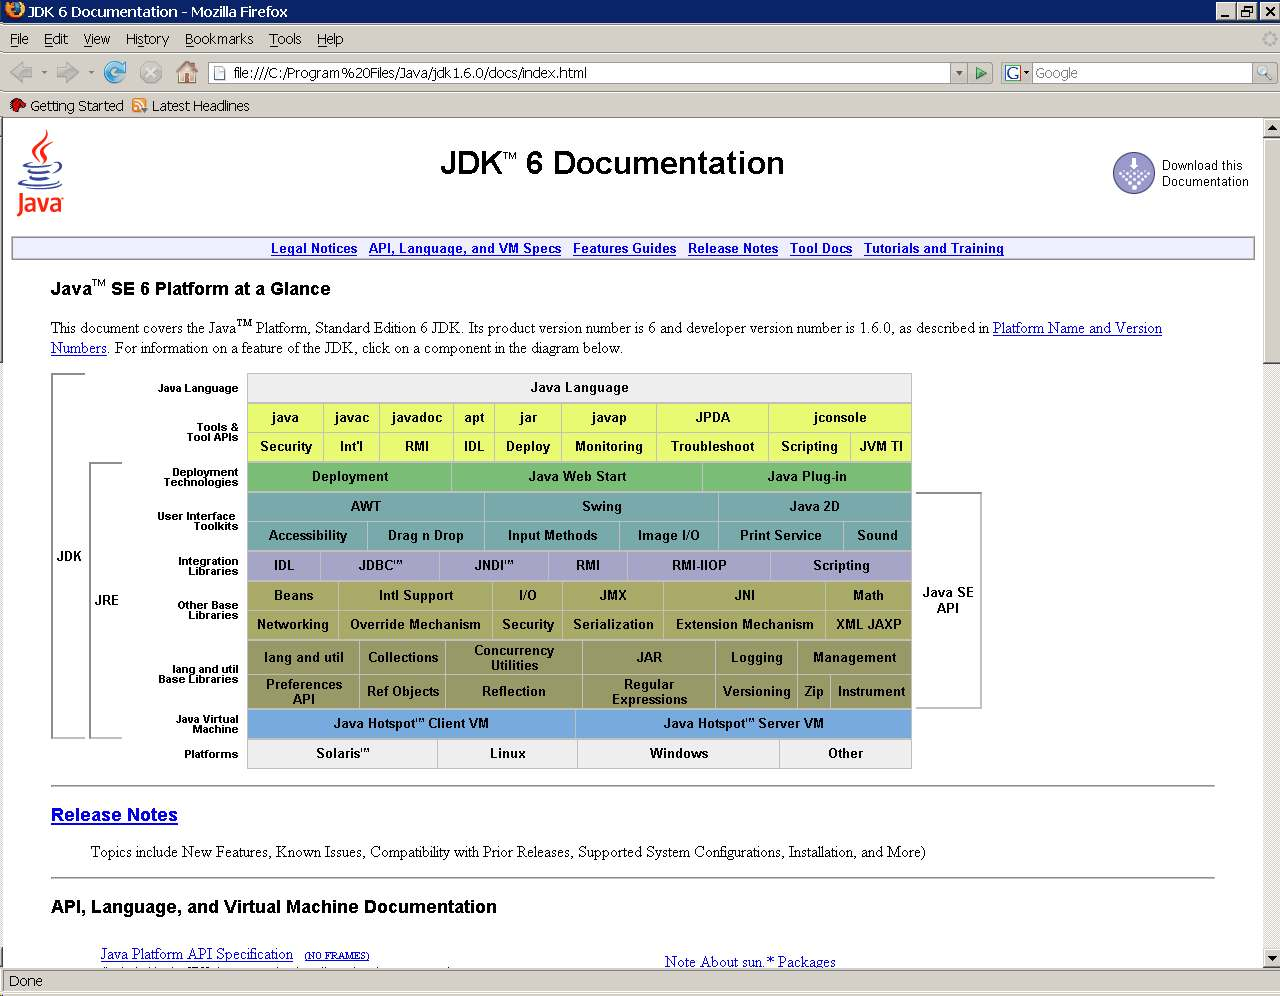The width and height of the screenshot is (1280, 996).
Task: Open the History menu
Action: pos(147,39)
